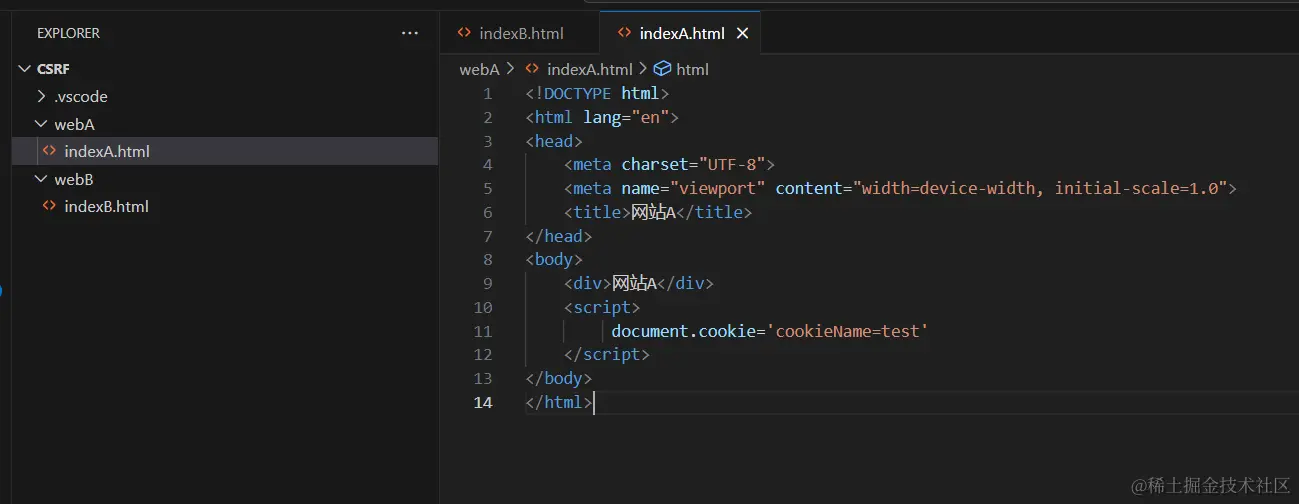This screenshot has width=1299, height=504.
Task: Click line number 1 in gutter
Action: (x=487, y=93)
